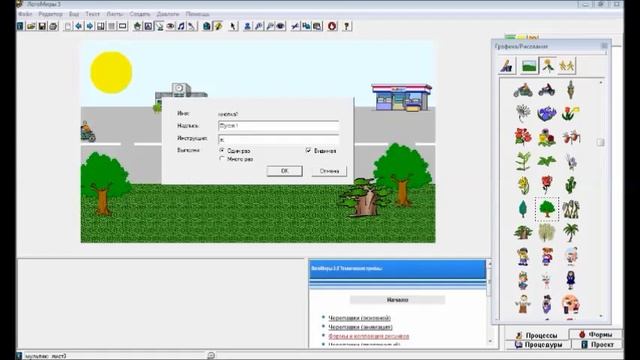Open project with the folder toolbar icon

(x=31, y=27)
